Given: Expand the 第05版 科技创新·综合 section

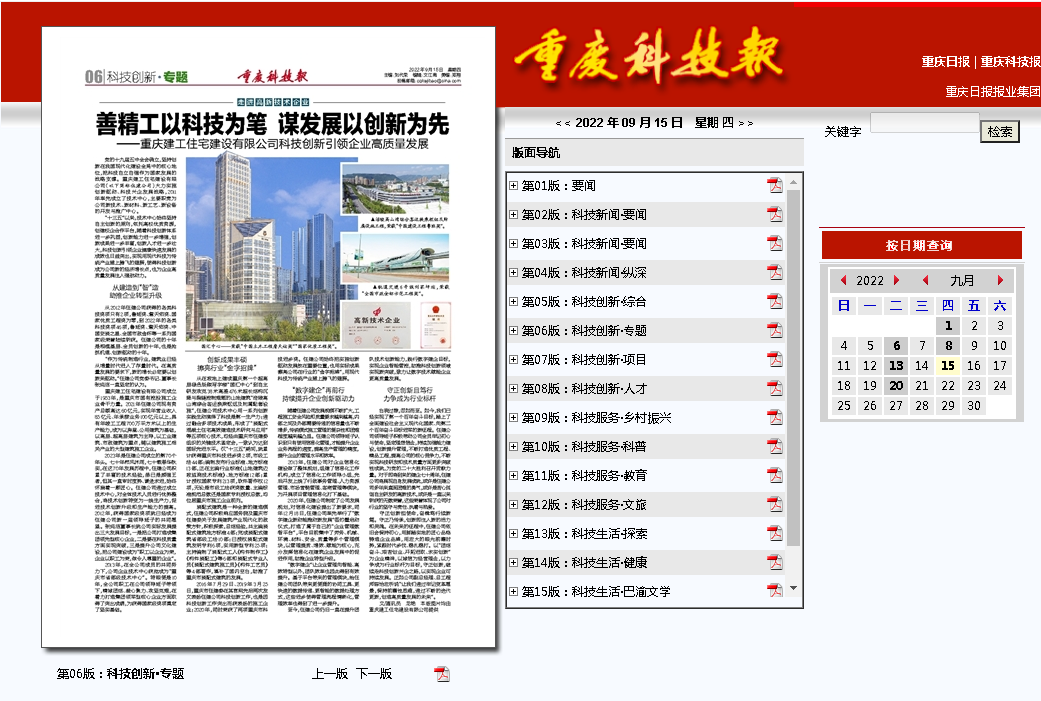Looking at the screenshot, I should [513, 301].
